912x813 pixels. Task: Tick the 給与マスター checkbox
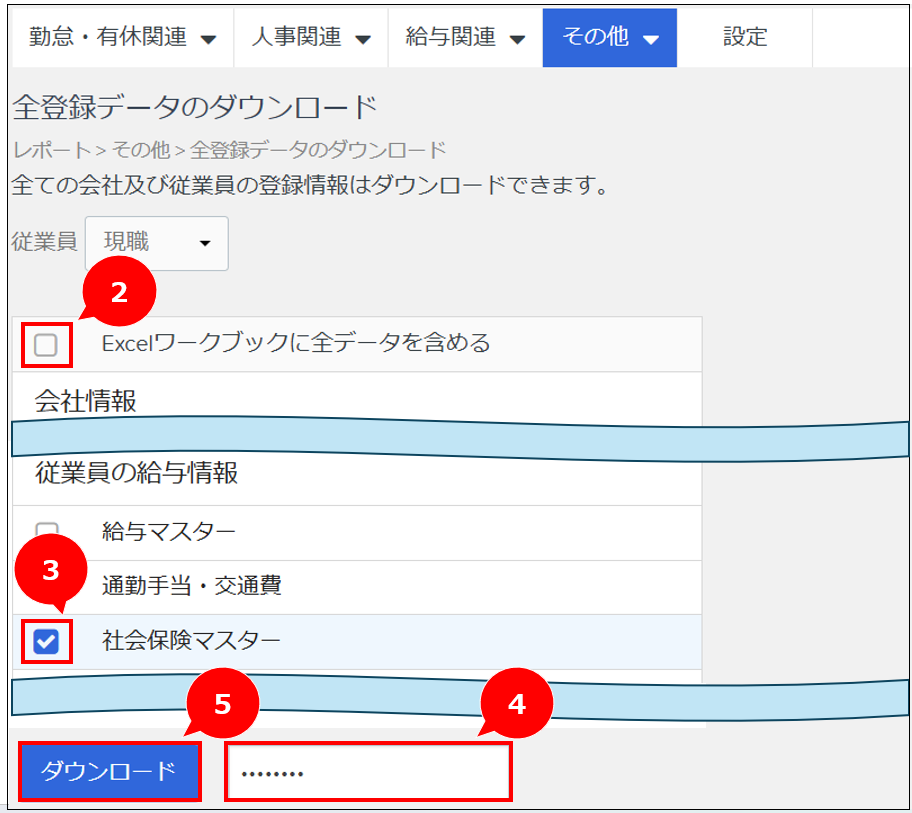tap(46, 529)
